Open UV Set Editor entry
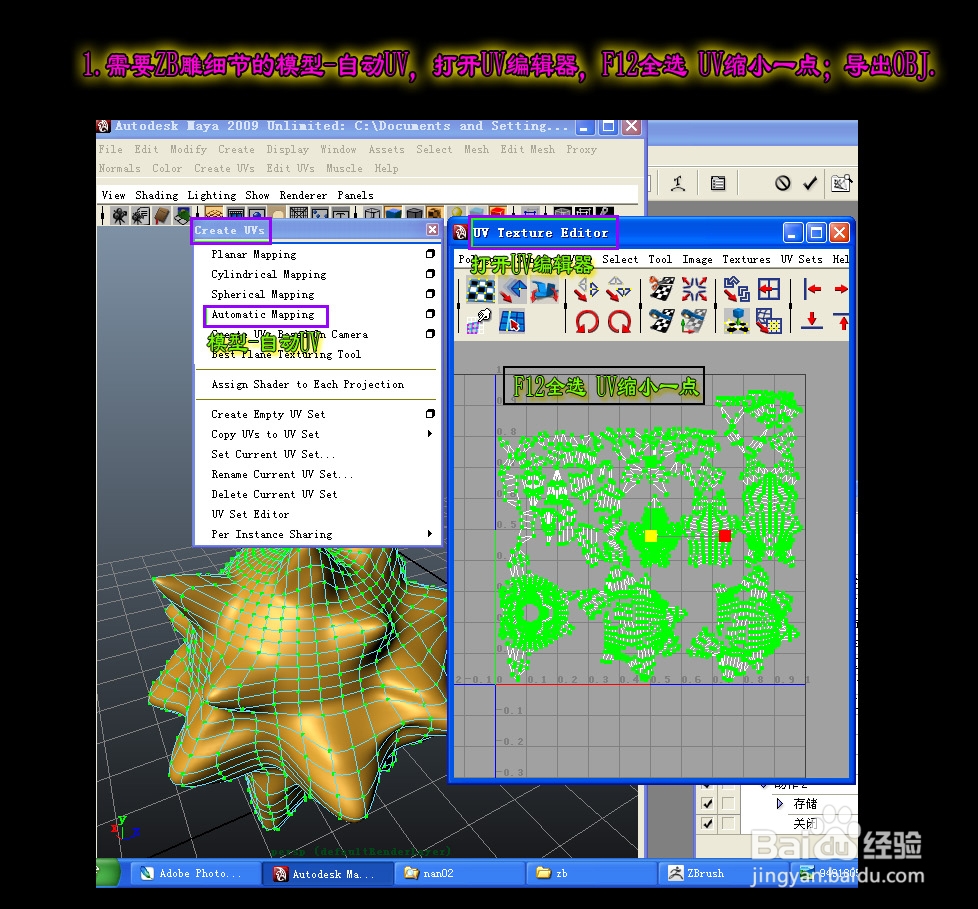 tap(250, 514)
